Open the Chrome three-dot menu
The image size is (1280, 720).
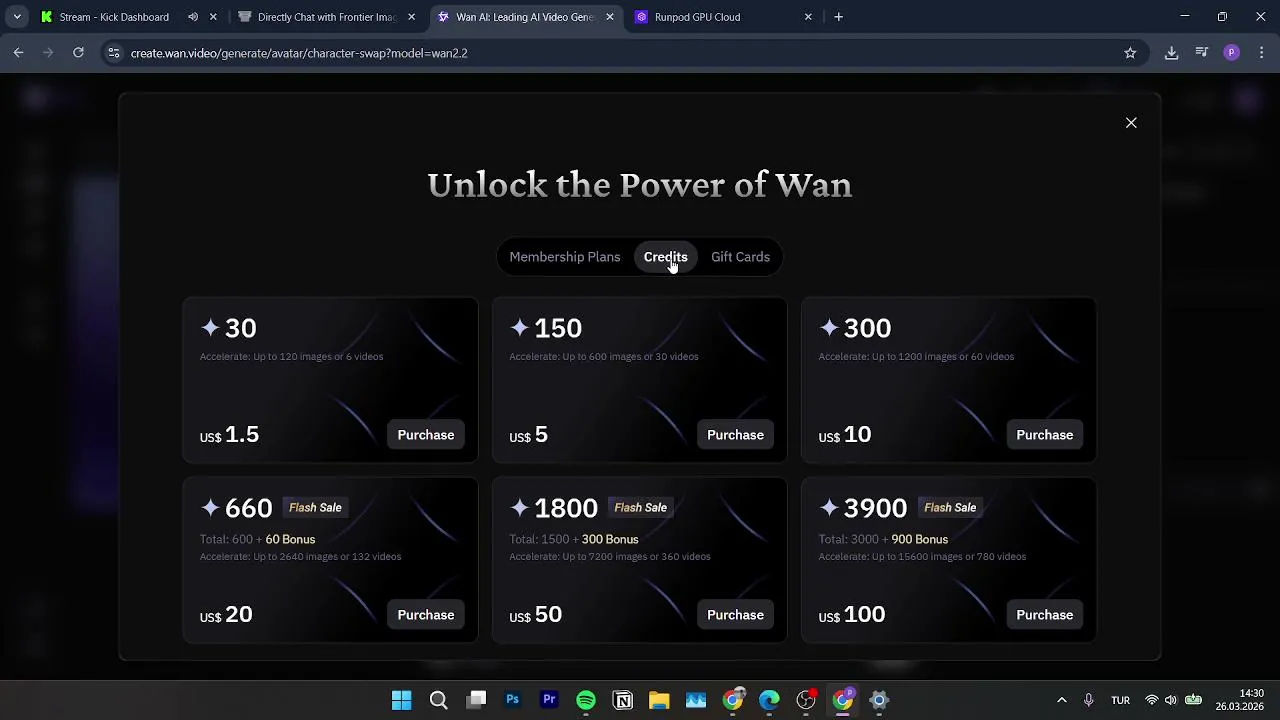(1261, 53)
